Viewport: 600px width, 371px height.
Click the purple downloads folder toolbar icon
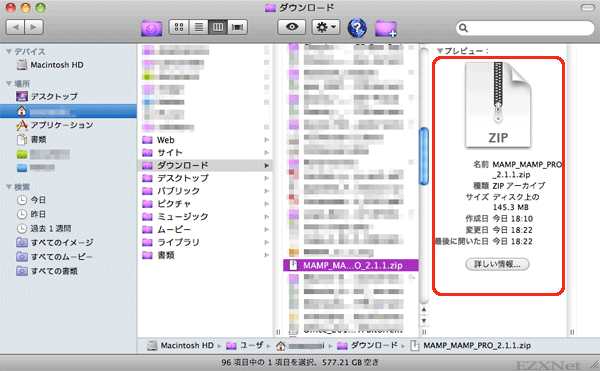152,28
